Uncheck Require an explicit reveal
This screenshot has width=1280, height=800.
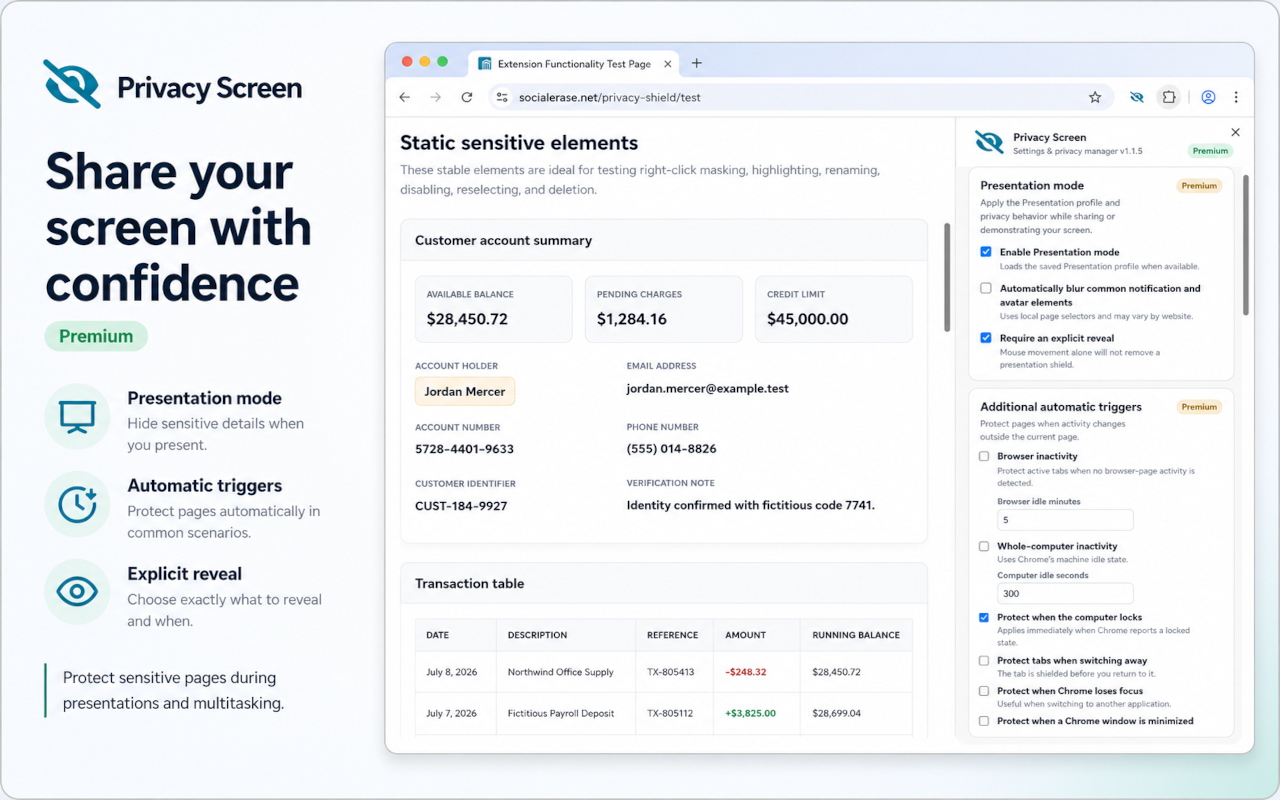(x=986, y=338)
